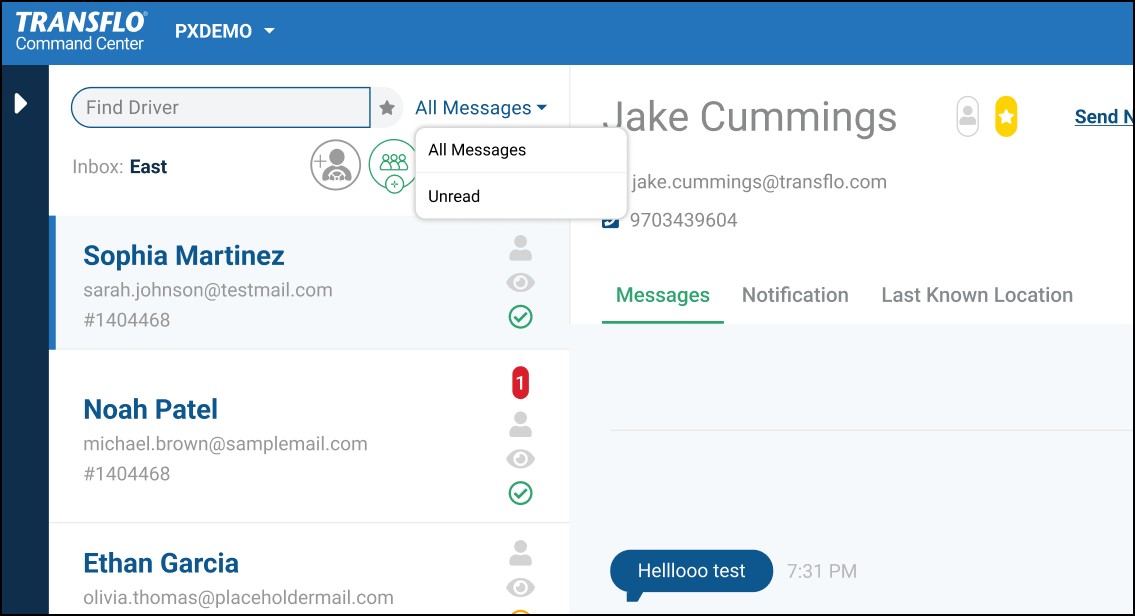This screenshot has width=1135, height=616.
Task: Click Jake Cummings' yellow star favorite icon
Action: click(x=1006, y=117)
